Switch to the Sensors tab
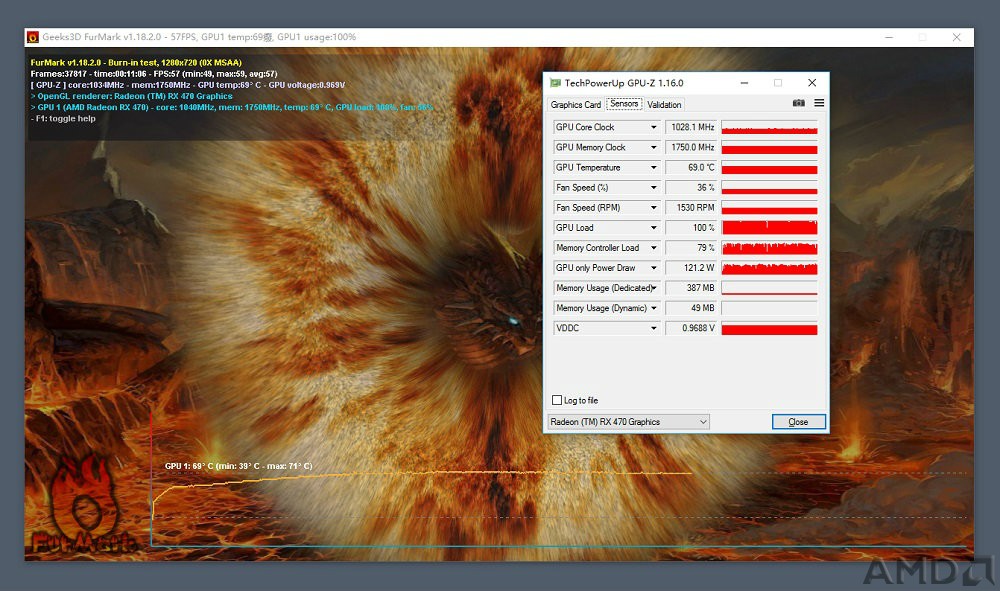This screenshot has width=1000, height=591. (x=624, y=104)
